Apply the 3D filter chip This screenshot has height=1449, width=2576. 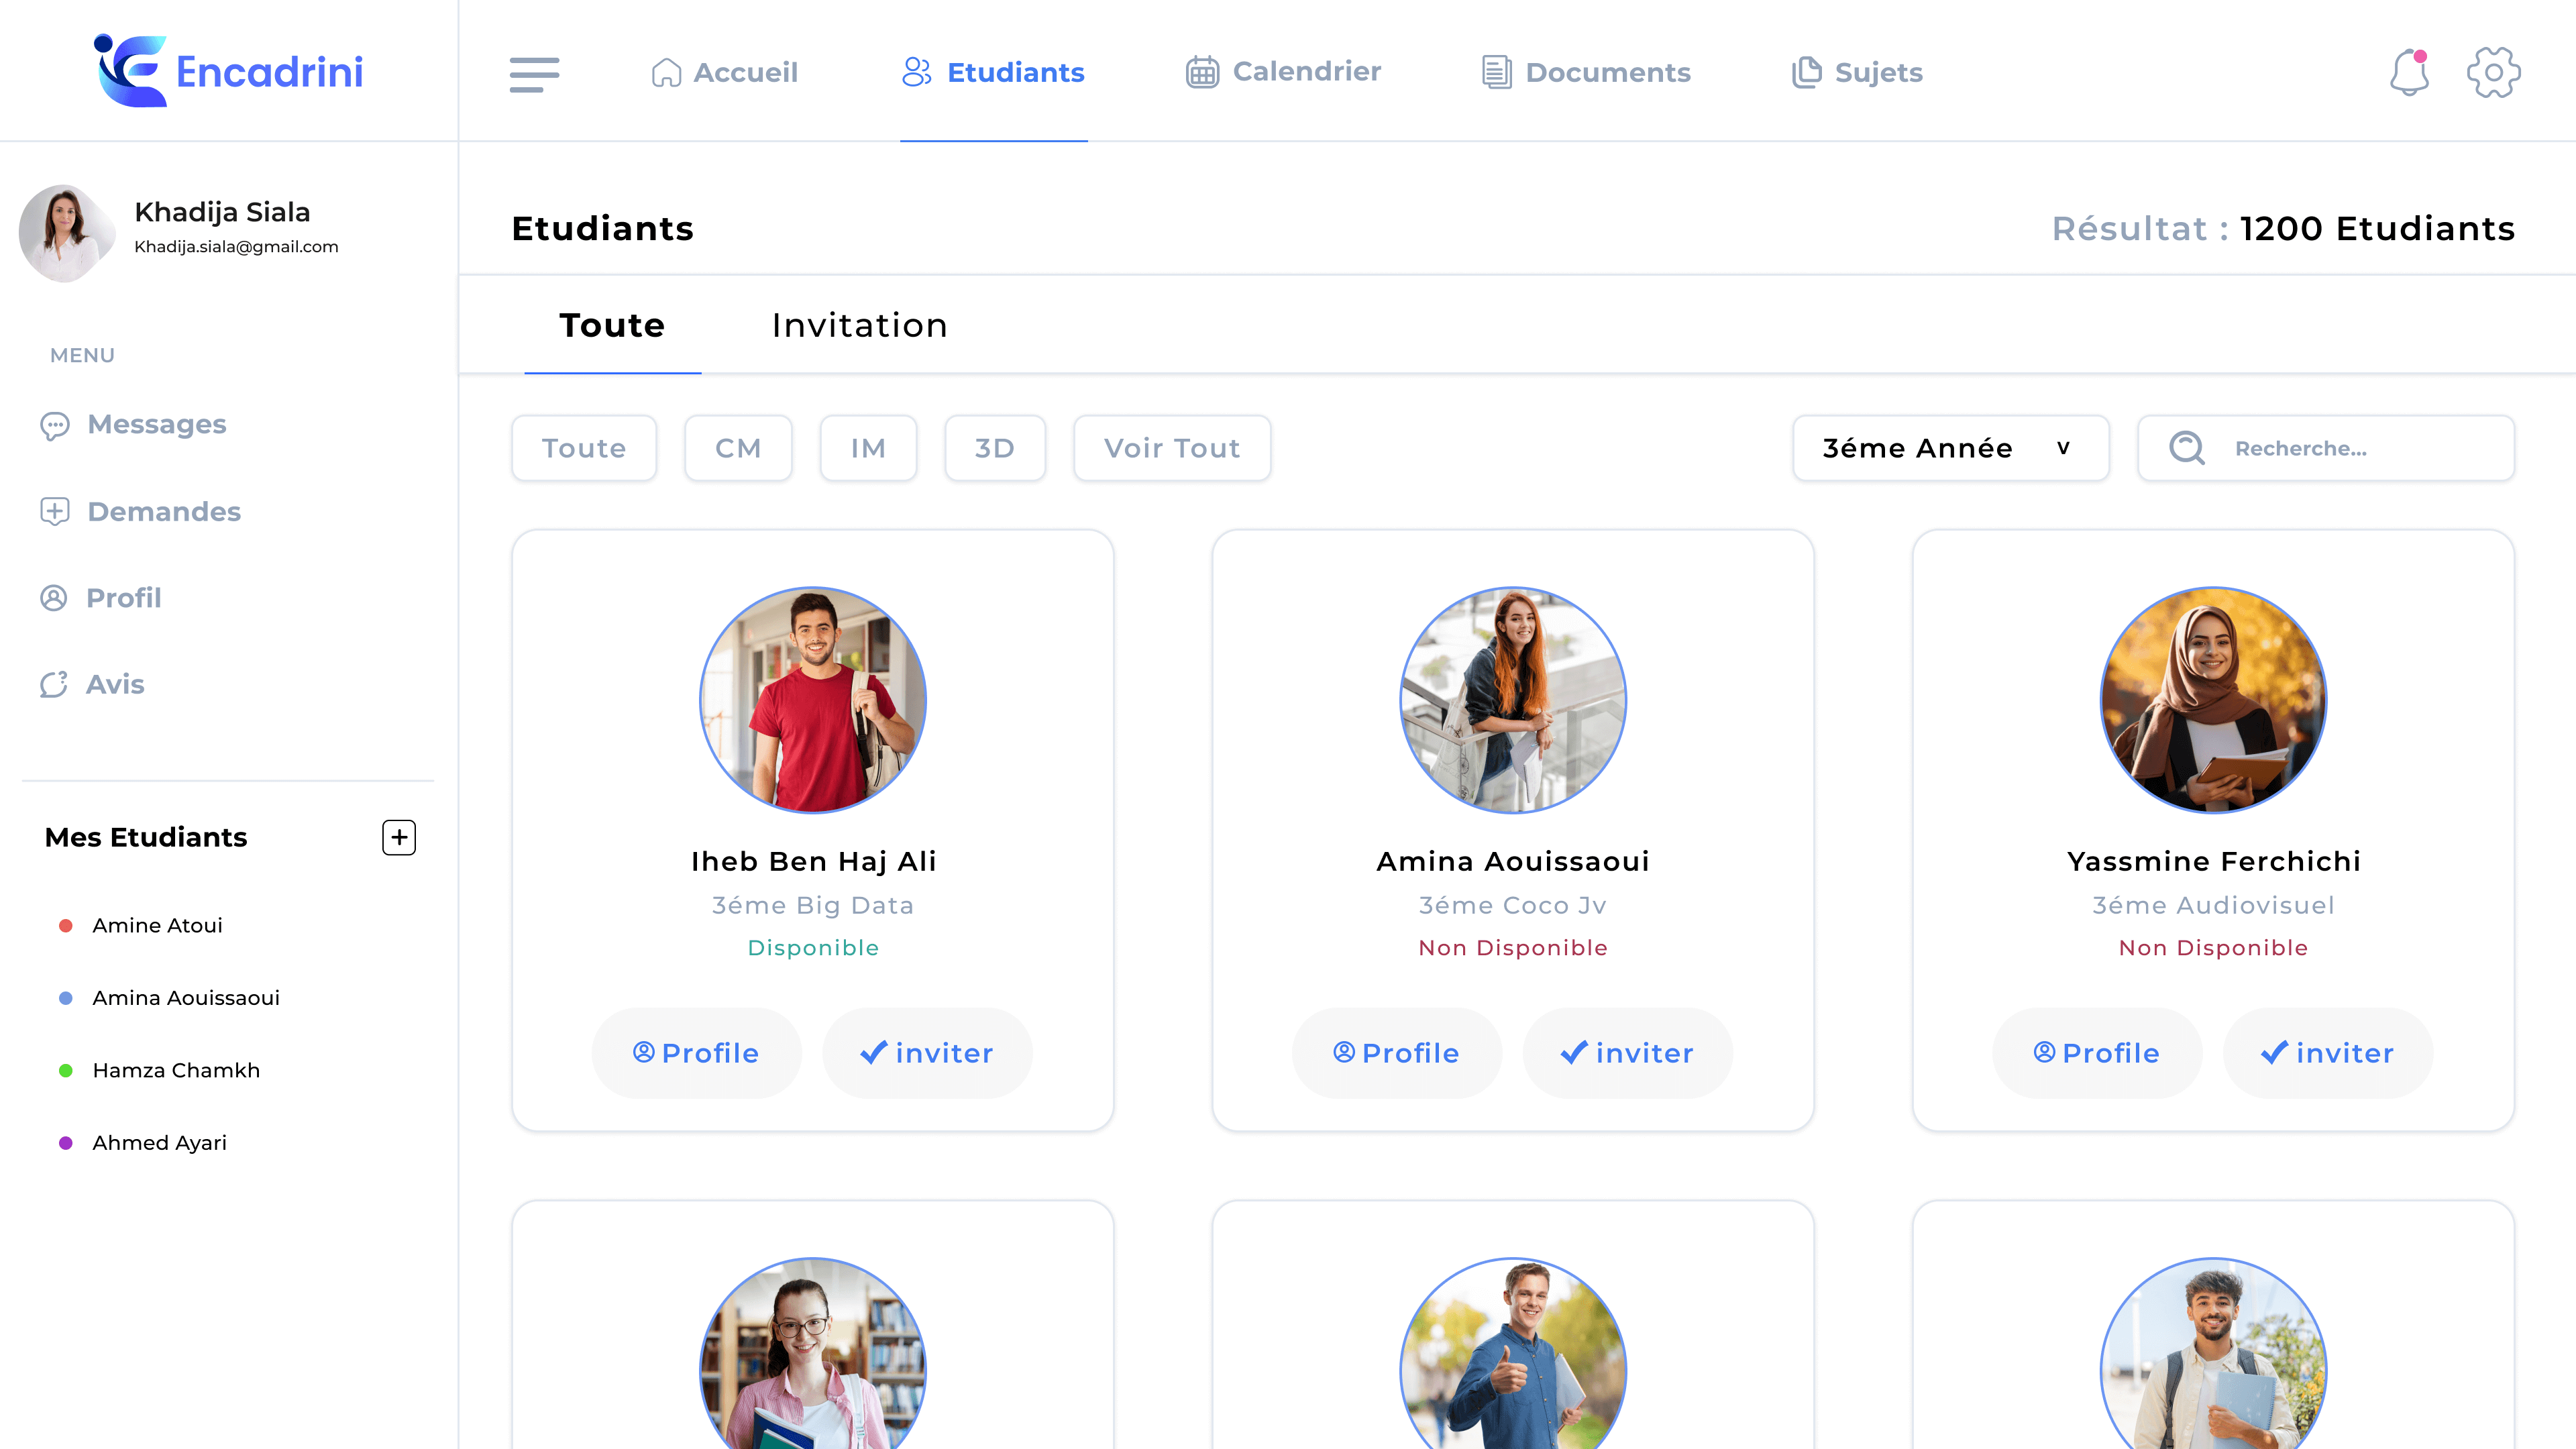click(995, 448)
